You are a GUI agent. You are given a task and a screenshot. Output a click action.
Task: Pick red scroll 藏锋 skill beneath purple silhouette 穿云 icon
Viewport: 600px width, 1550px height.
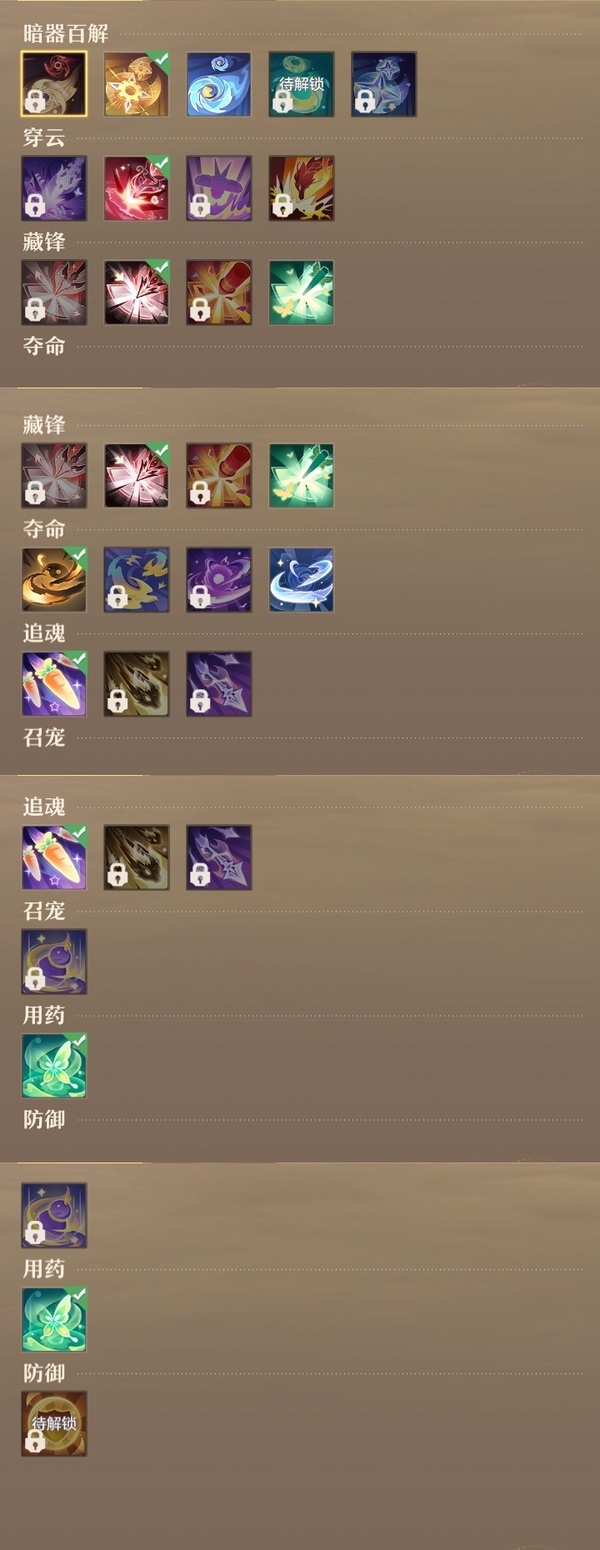click(219, 292)
